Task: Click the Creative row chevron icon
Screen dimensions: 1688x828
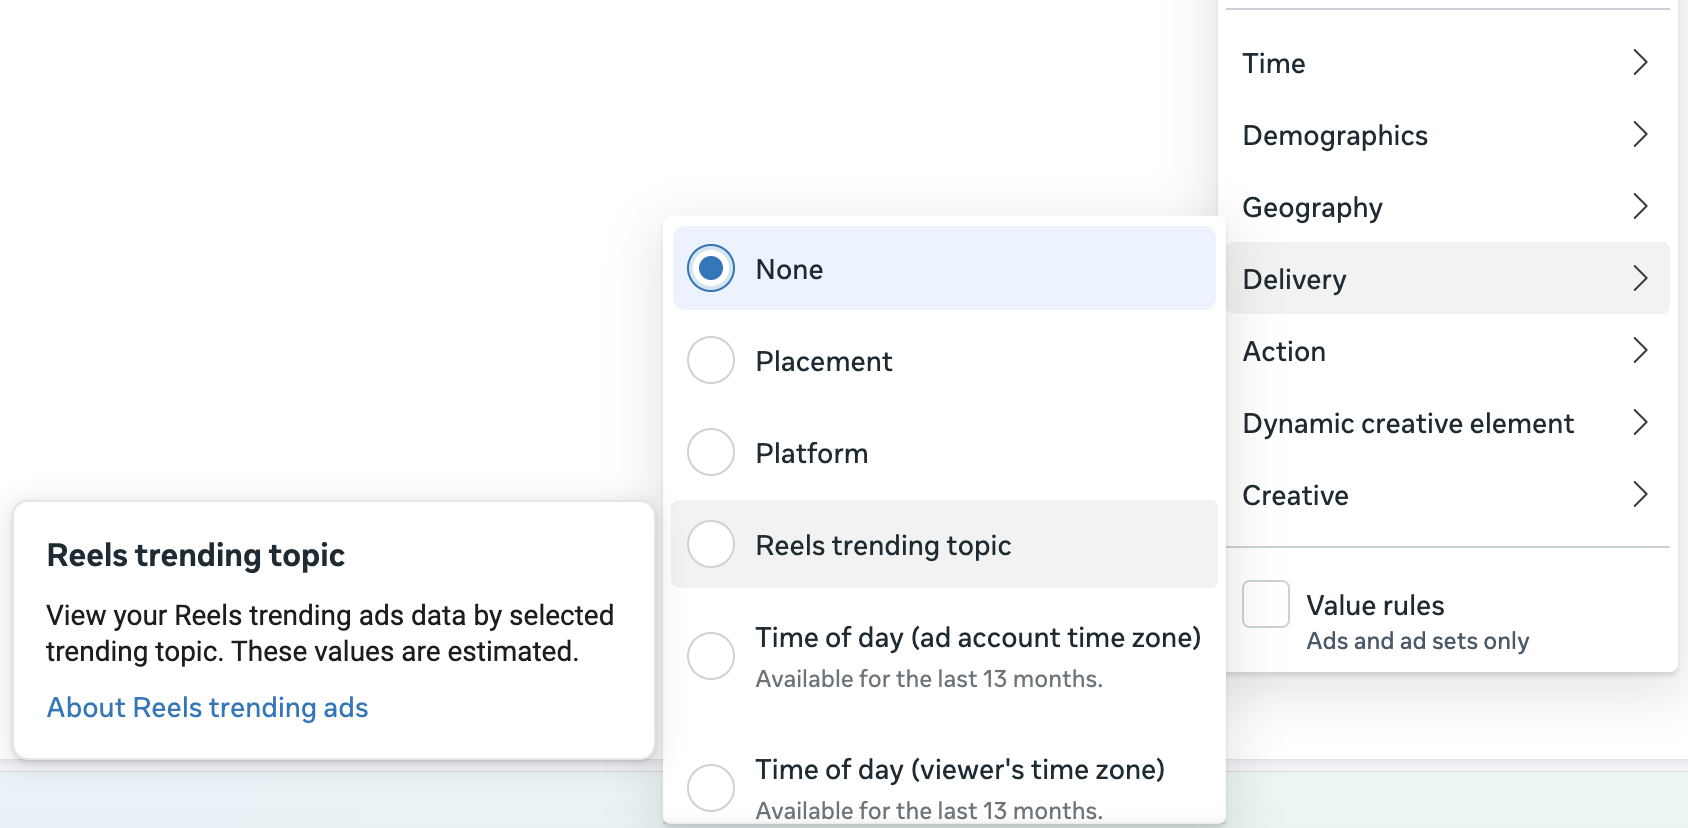Action: (x=1639, y=494)
